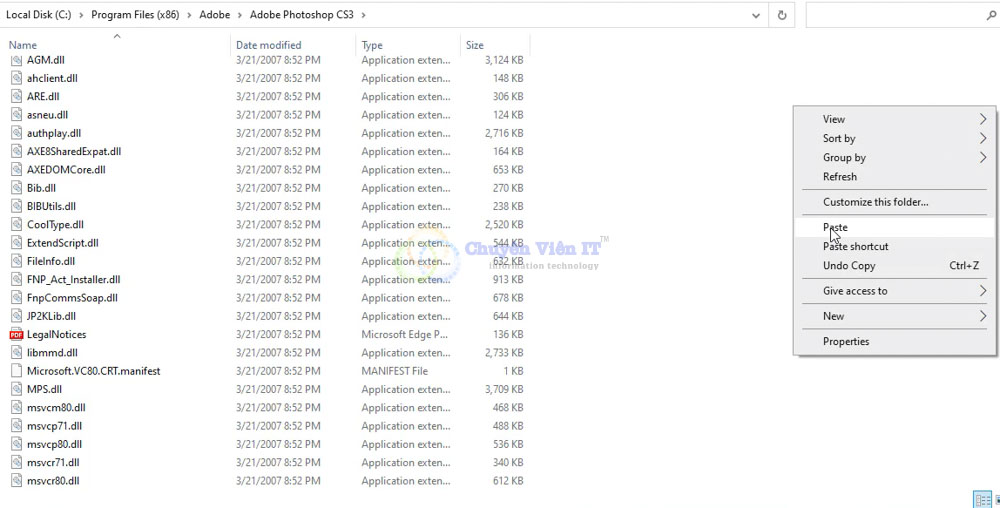Viewport: 1000px width, 508px height.
Task: Click the AGM.dll file icon
Action: pos(16,60)
